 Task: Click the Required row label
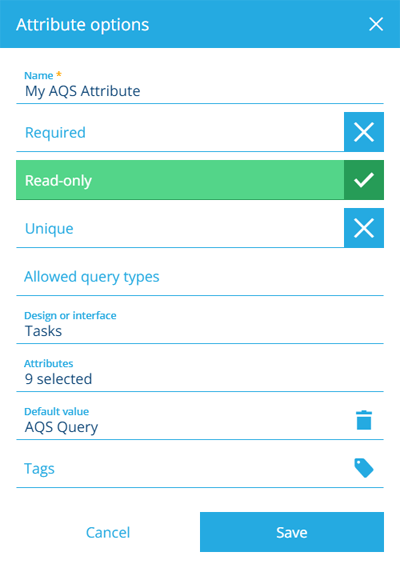pos(55,133)
